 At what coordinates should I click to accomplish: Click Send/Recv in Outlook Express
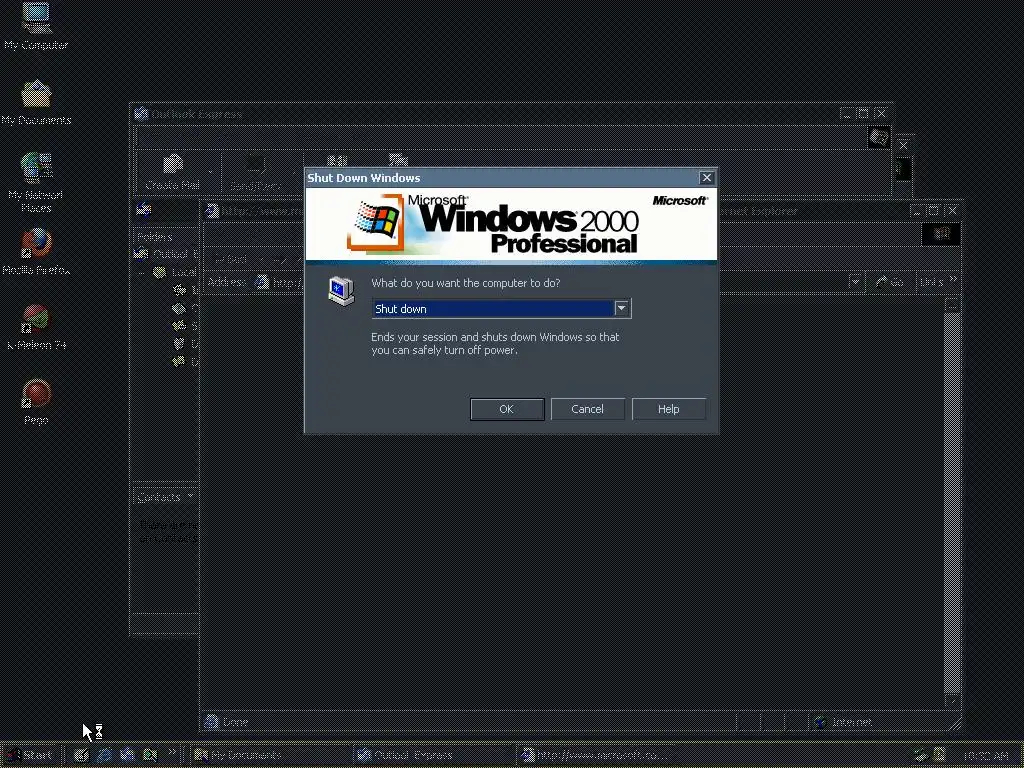pos(255,172)
